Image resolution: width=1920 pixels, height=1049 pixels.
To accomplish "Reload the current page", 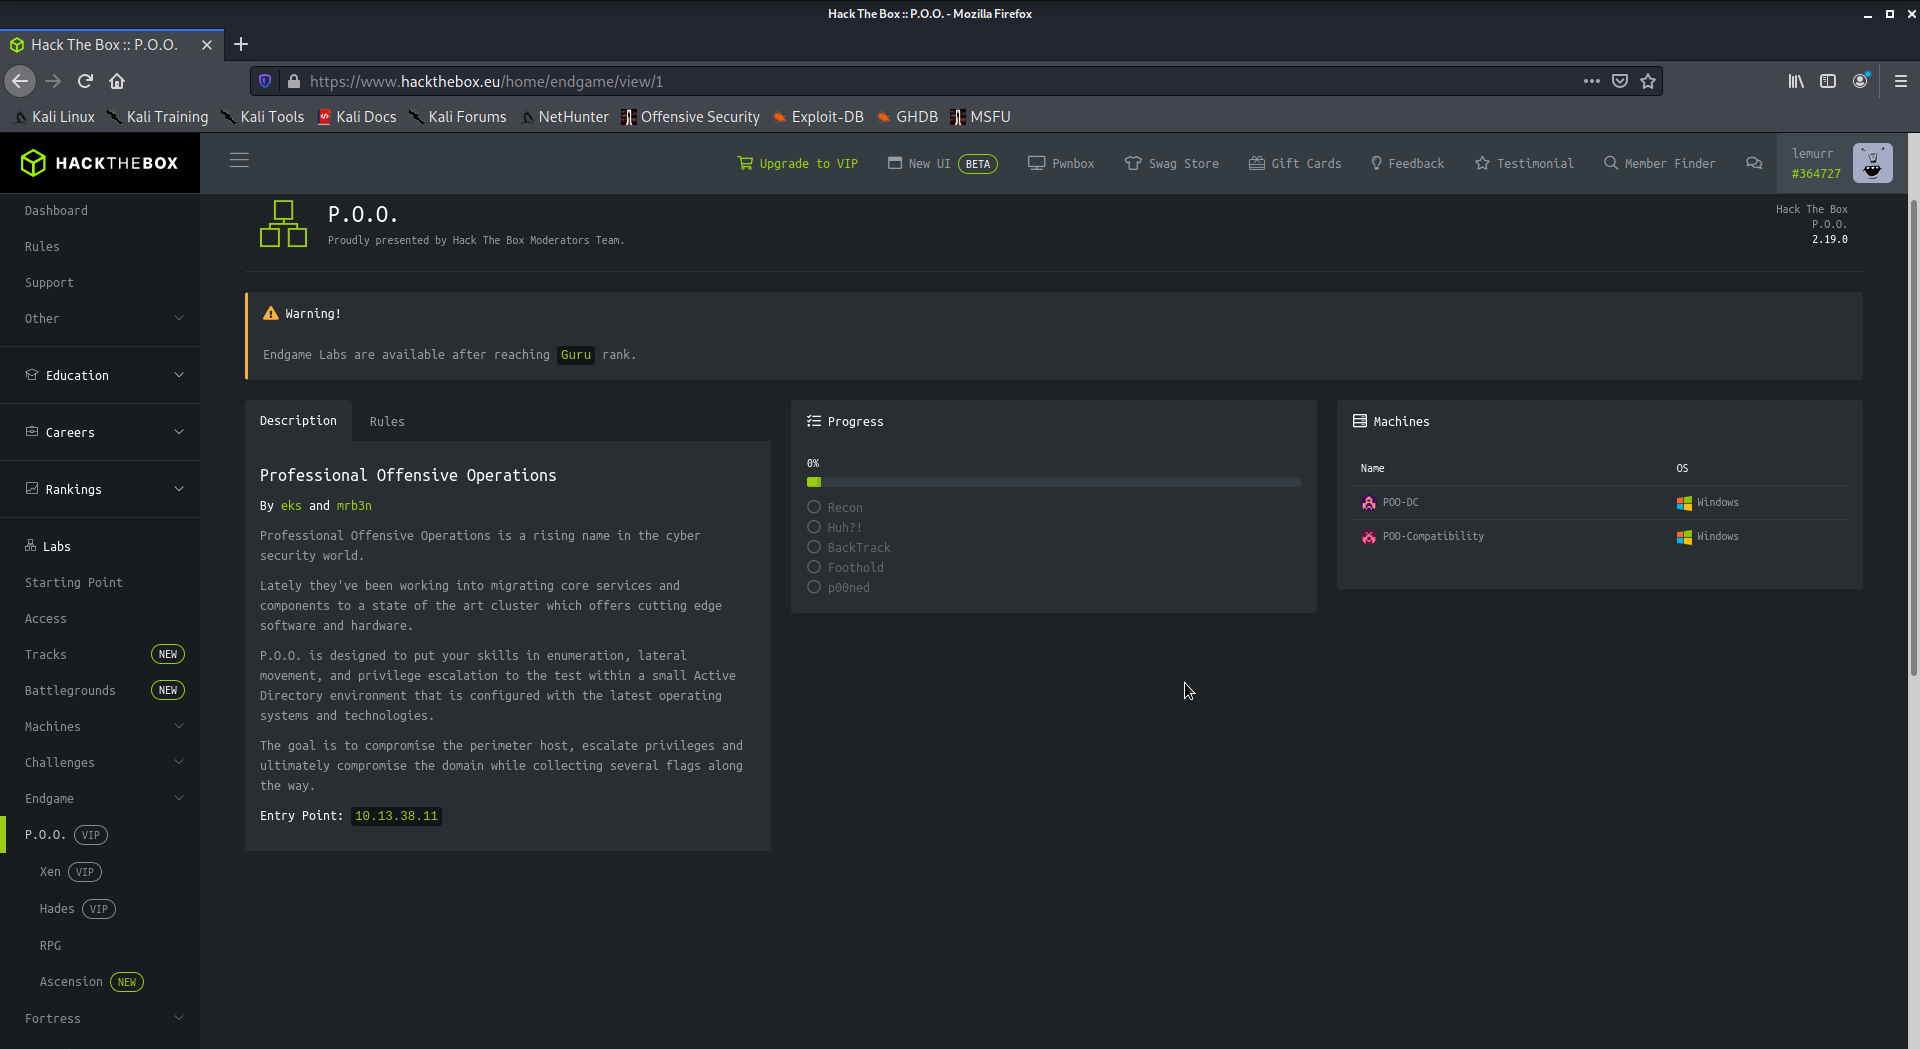I will pos(86,81).
